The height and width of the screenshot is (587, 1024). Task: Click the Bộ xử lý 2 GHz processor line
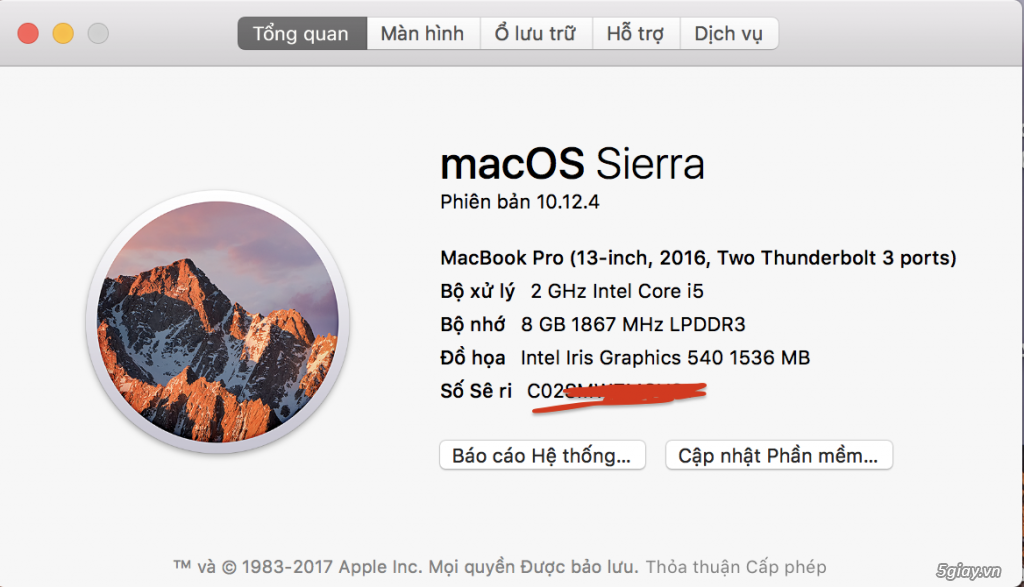tap(571, 291)
